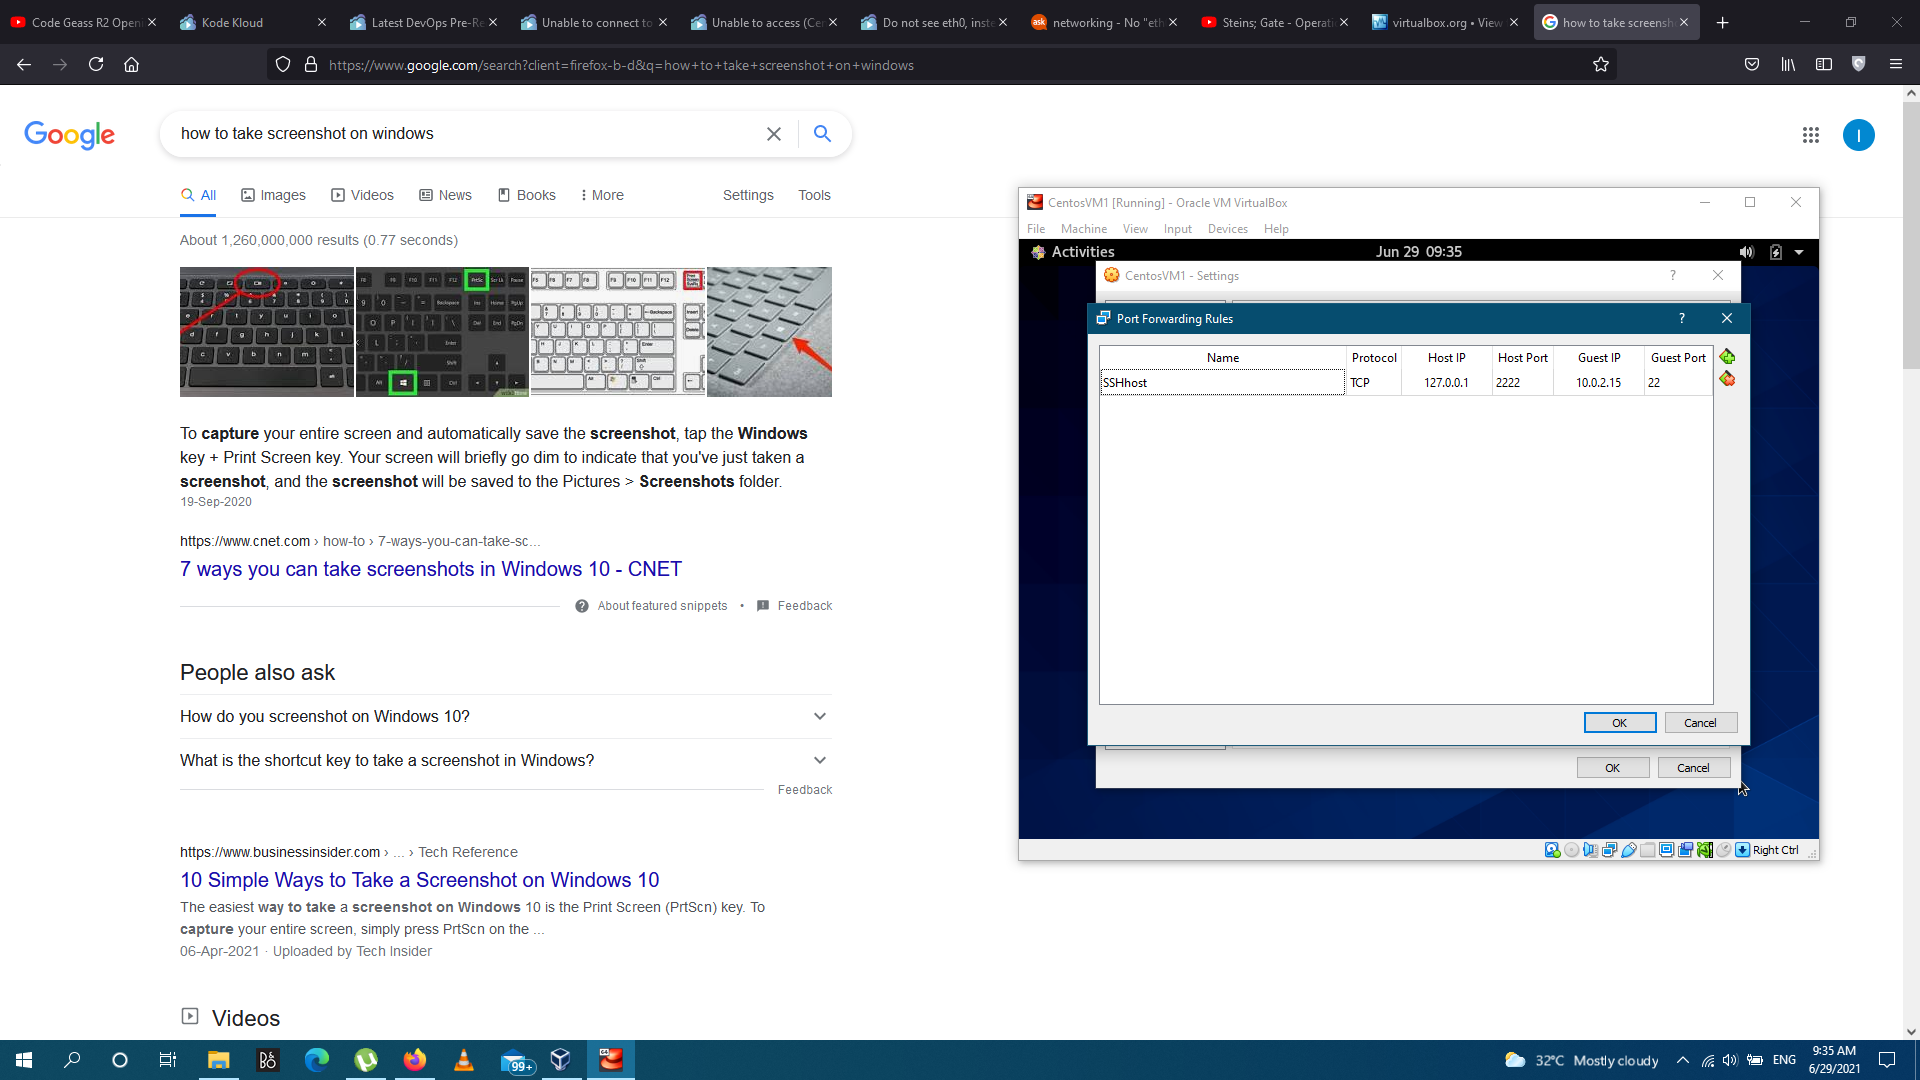This screenshot has height=1080, width=1920.
Task: Click the Google search input field
Action: [465, 134]
